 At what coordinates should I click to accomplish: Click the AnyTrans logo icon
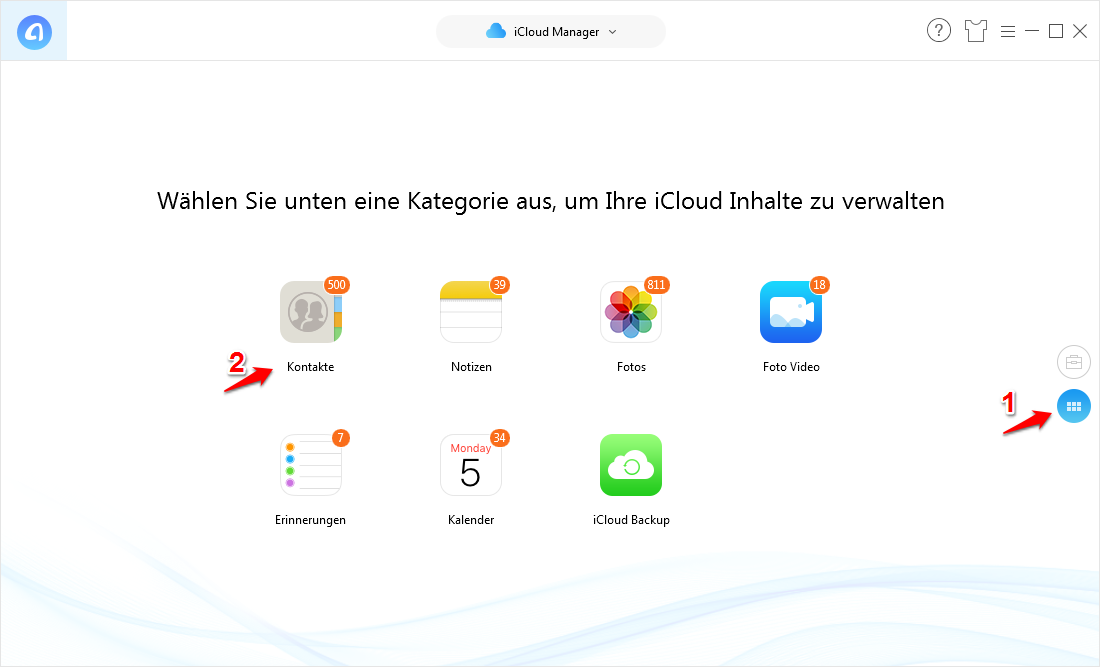(x=34, y=32)
